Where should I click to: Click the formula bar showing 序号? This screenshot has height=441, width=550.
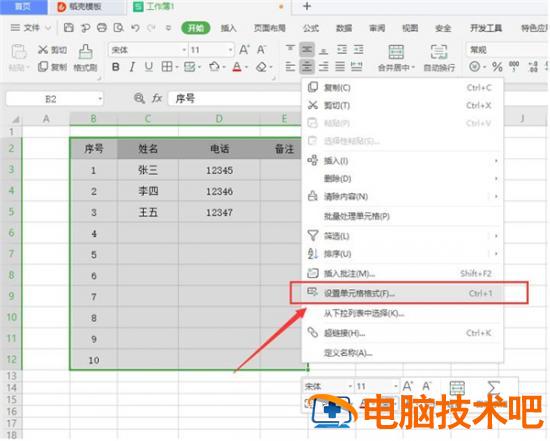(x=234, y=99)
